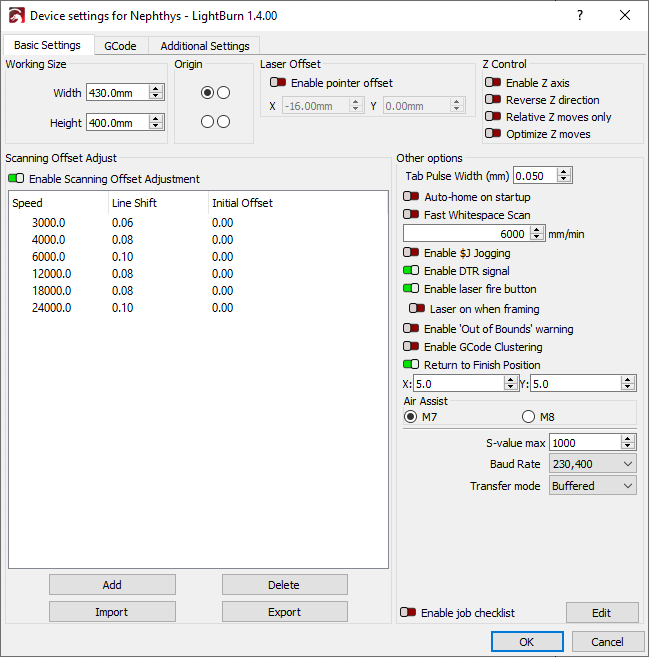Click the finish position Y stepper arrows
Image resolution: width=649 pixels, height=657 pixels.
pos(627,383)
